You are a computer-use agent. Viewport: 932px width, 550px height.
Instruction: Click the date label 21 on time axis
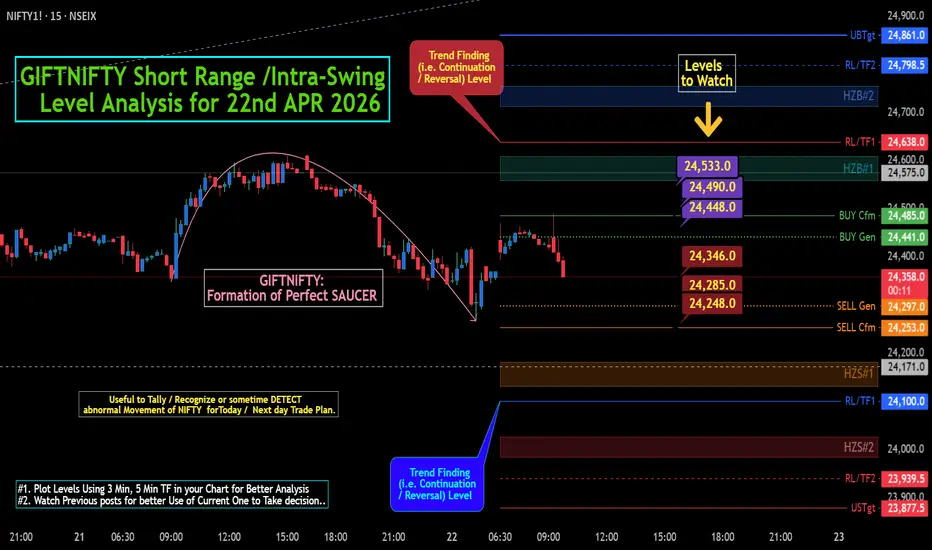coord(79,537)
